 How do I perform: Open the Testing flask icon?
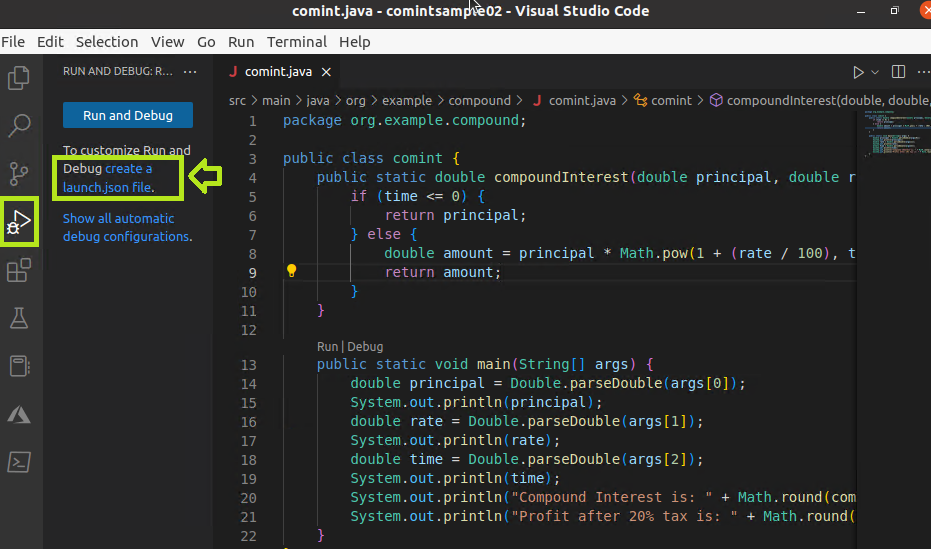click(19, 318)
